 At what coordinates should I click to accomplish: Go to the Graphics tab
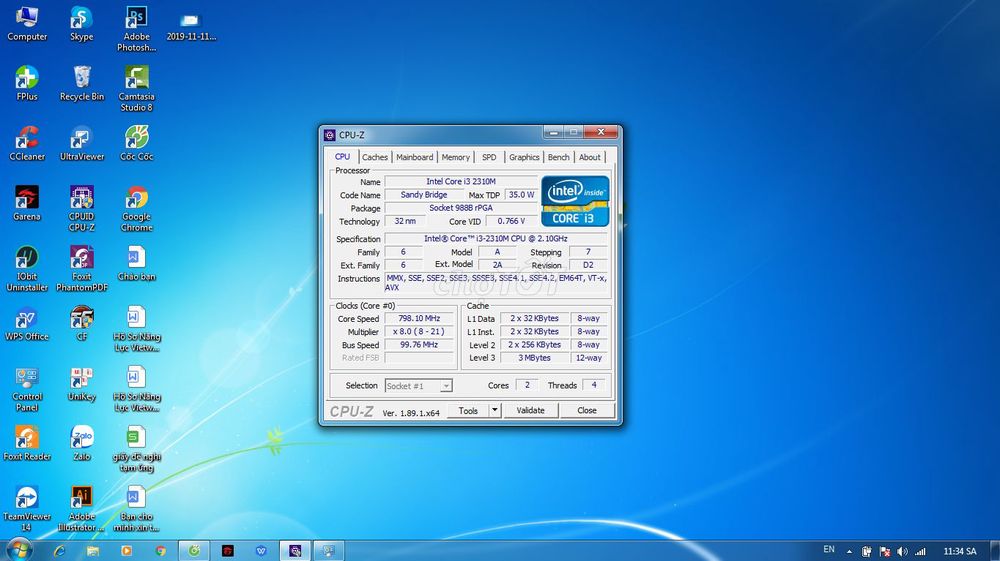pyautogui.click(x=524, y=157)
